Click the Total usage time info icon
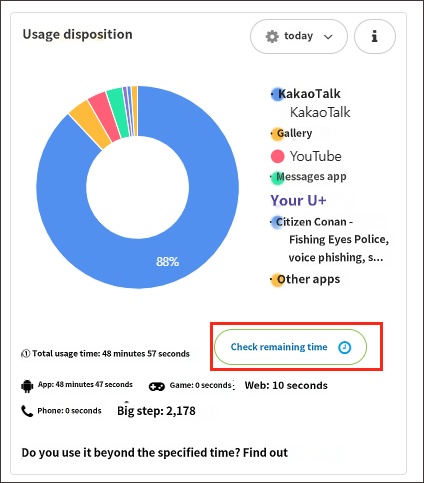This screenshot has height=483, width=424. (26, 354)
